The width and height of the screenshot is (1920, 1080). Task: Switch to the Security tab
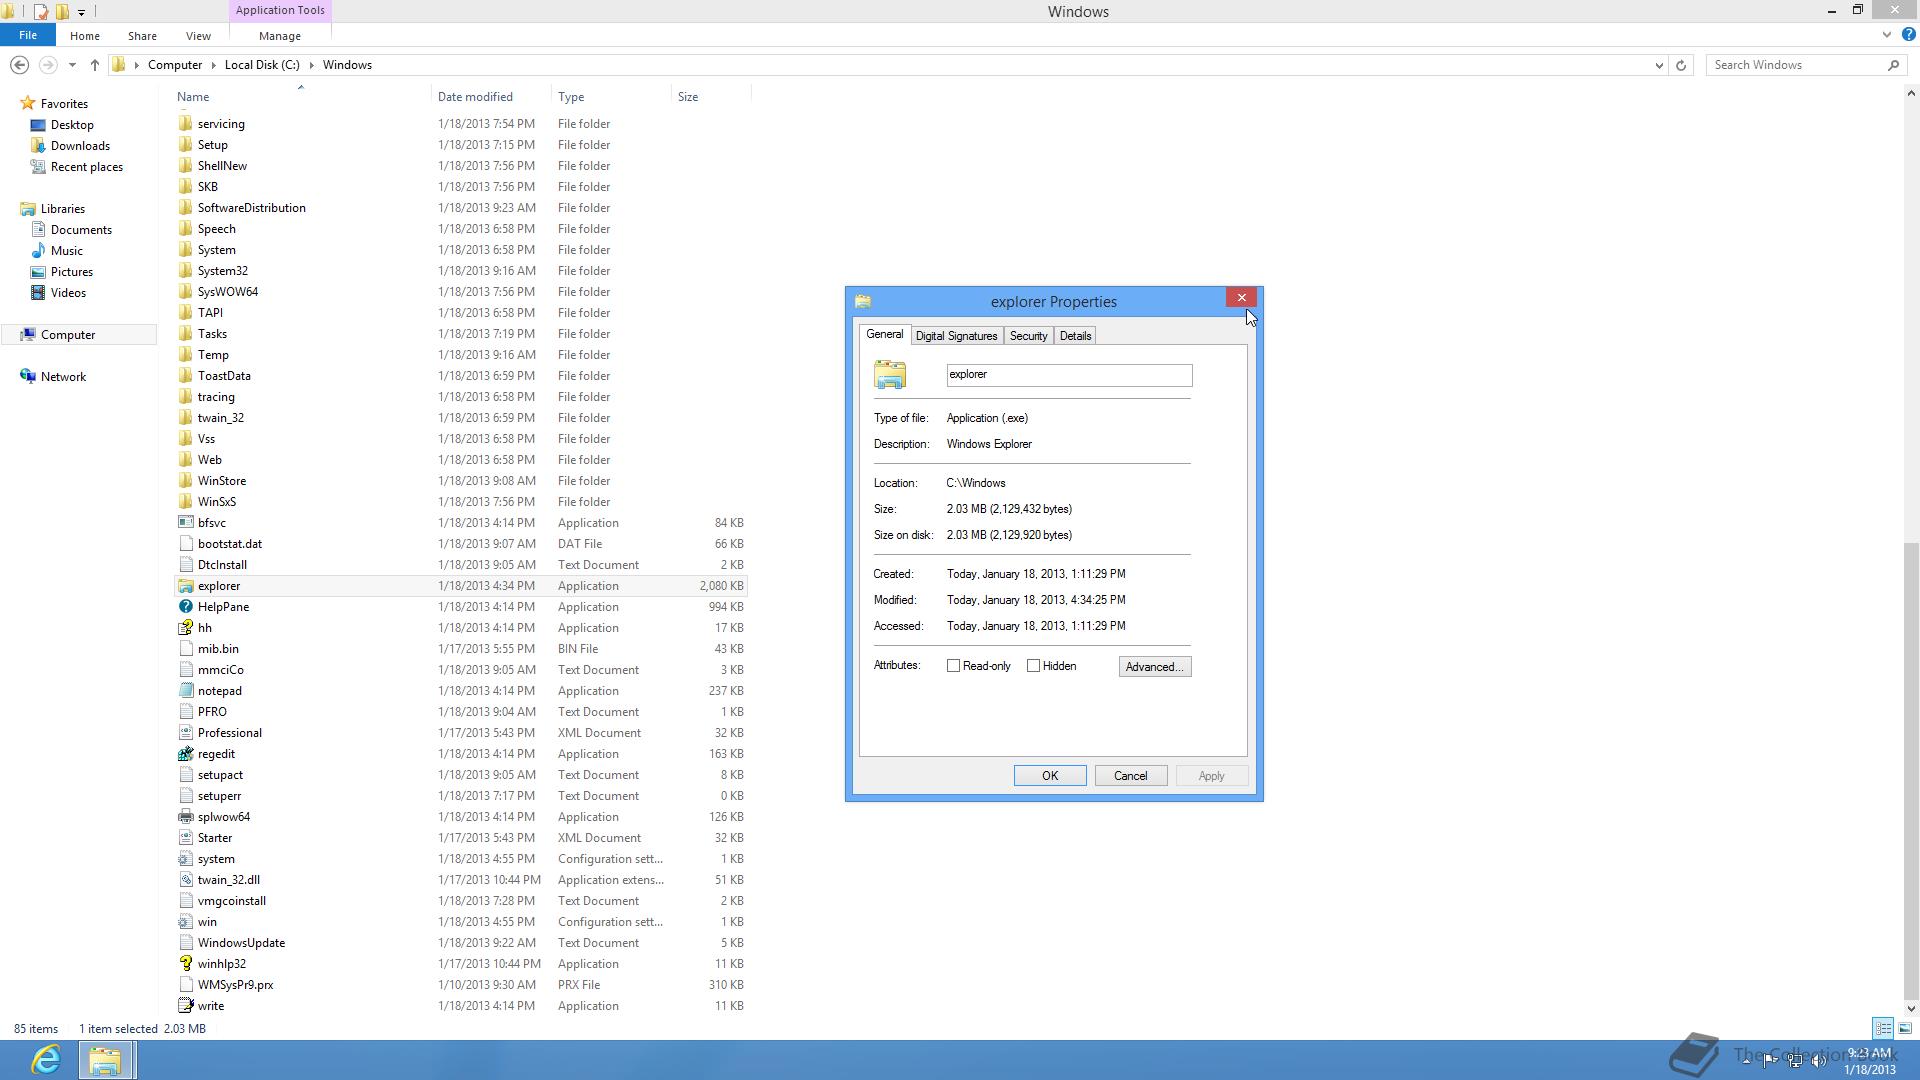point(1028,336)
